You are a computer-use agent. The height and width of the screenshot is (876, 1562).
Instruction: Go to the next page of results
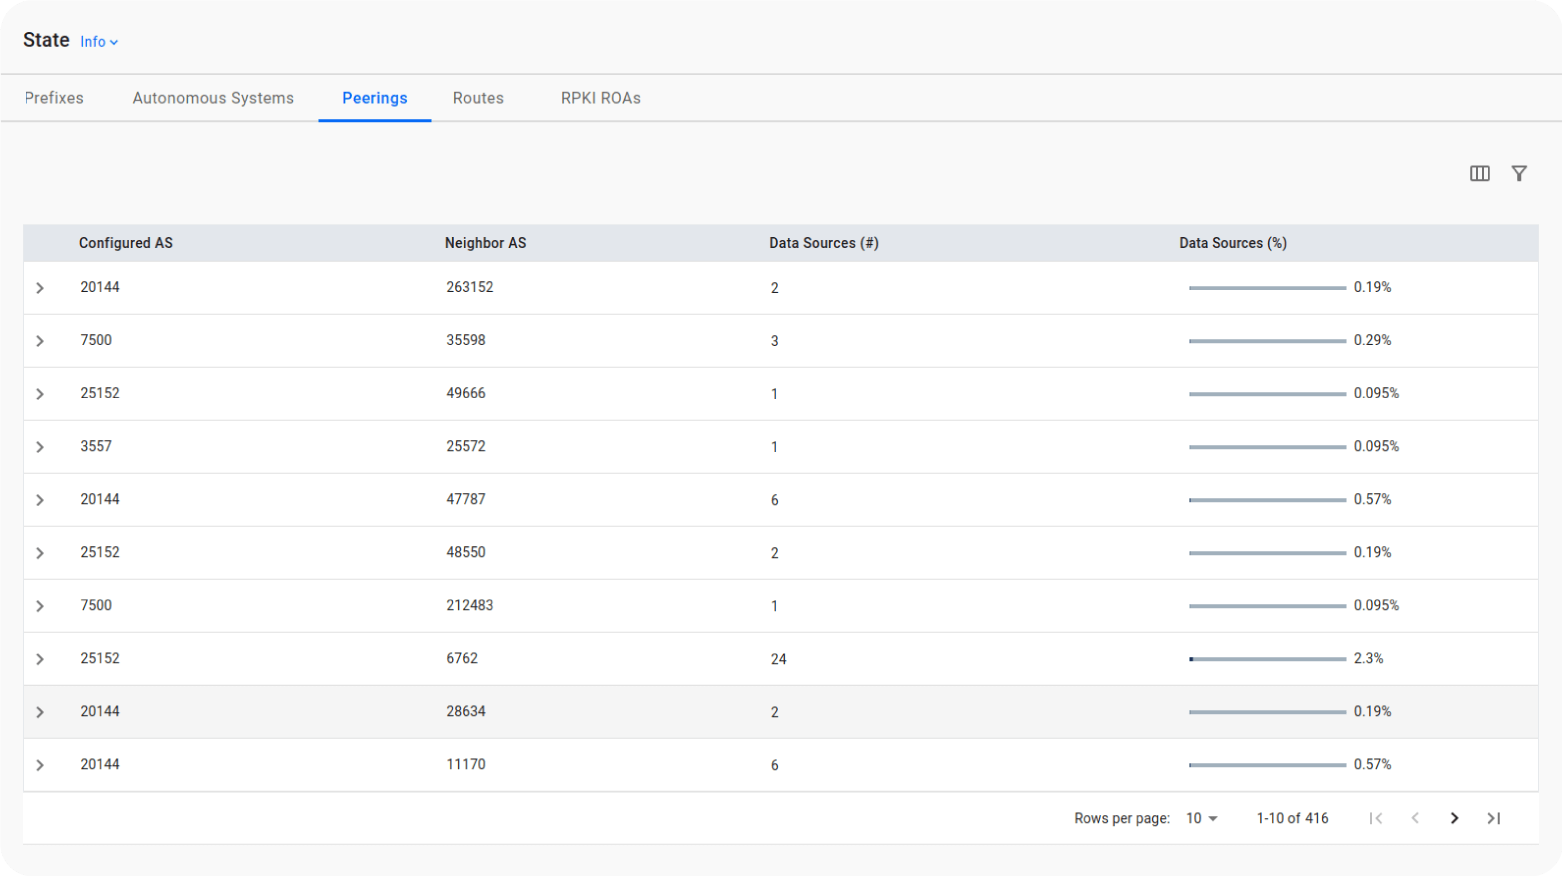pyautogui.click(x=1454, y=818)
